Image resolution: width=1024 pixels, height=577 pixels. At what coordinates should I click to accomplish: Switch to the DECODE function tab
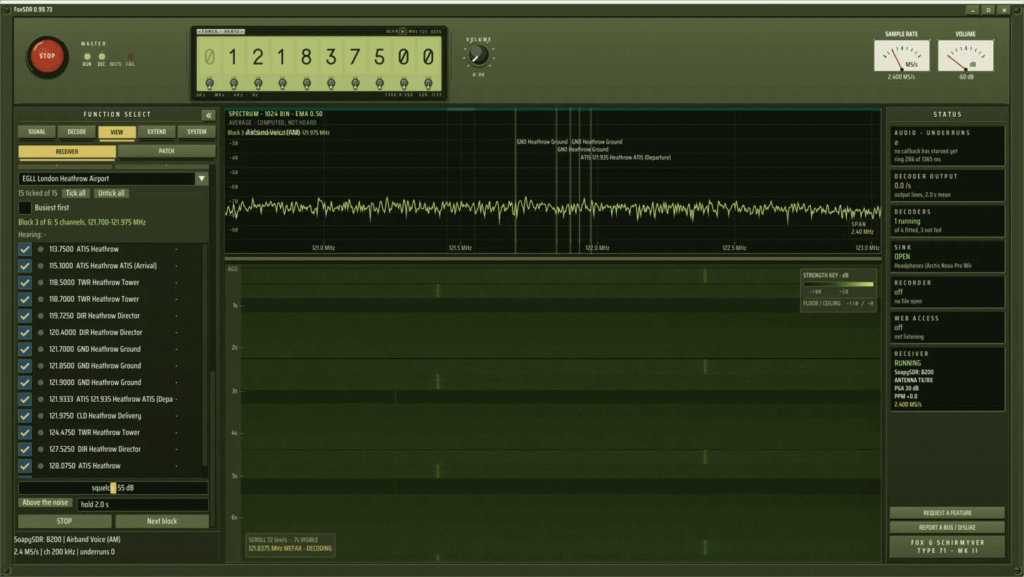point(76,132)
